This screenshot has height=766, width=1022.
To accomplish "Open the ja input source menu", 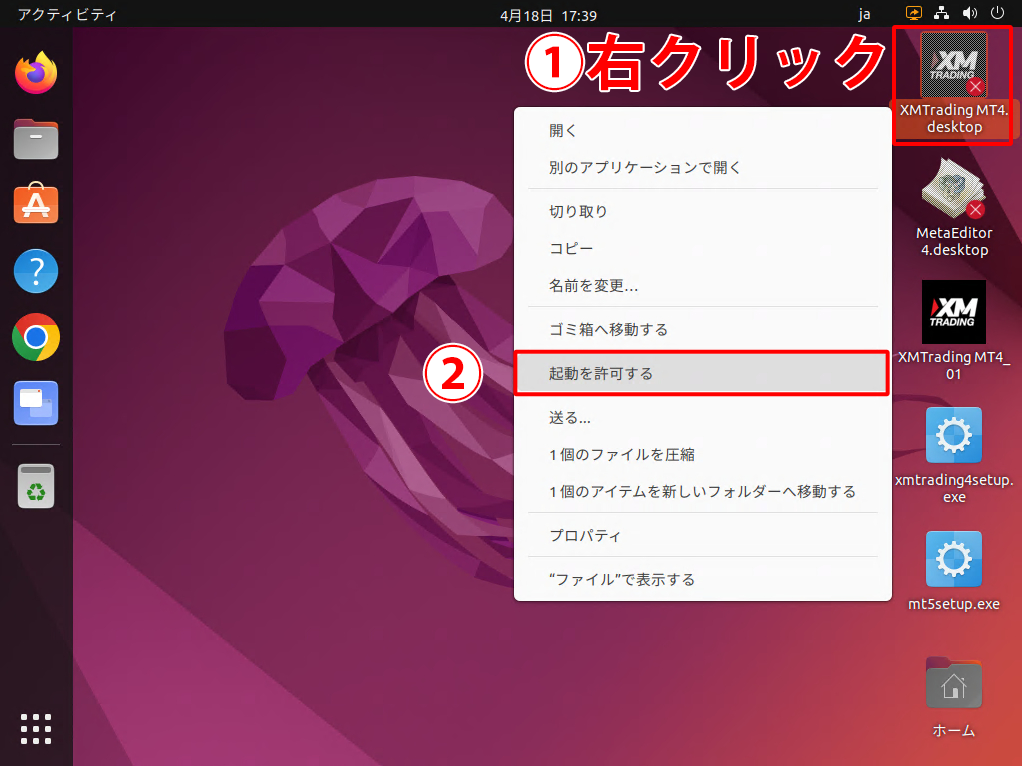I will click(864, 15).
